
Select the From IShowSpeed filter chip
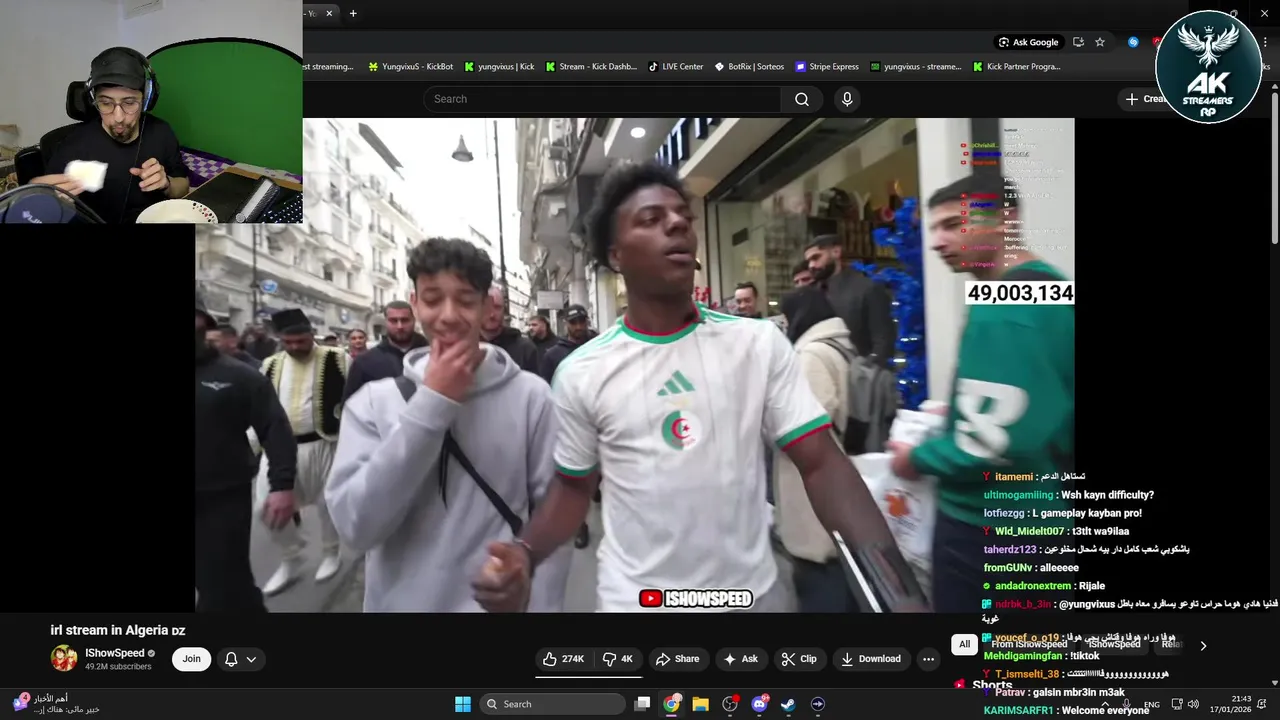tap(1028, 645)
